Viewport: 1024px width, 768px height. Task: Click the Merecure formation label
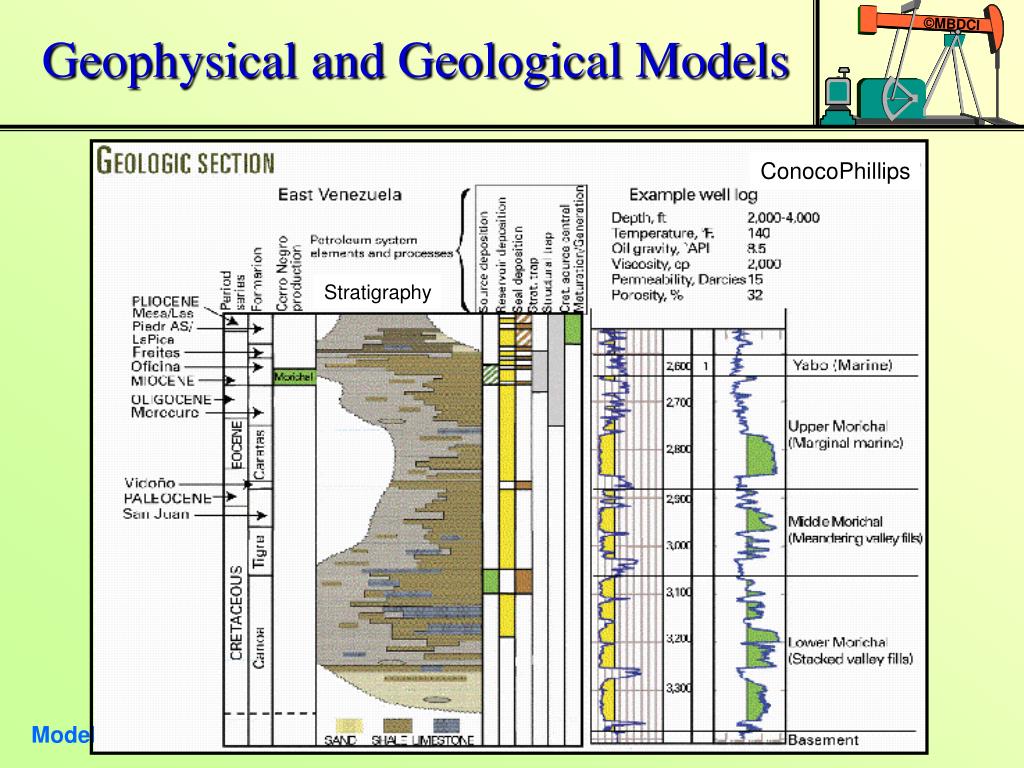click(x=165, y=413)
